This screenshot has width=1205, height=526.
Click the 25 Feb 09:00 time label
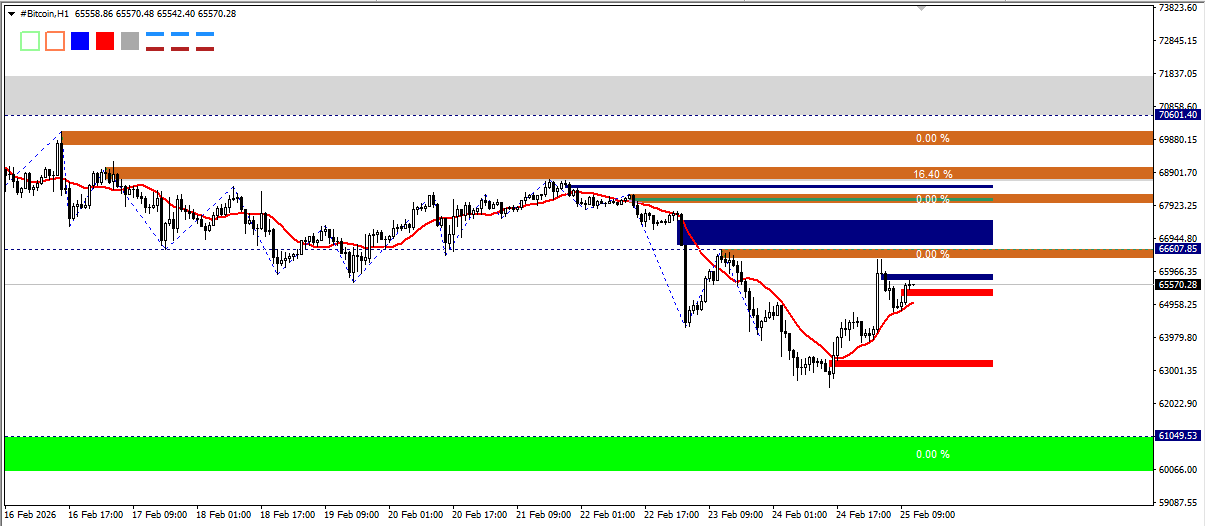928,515
